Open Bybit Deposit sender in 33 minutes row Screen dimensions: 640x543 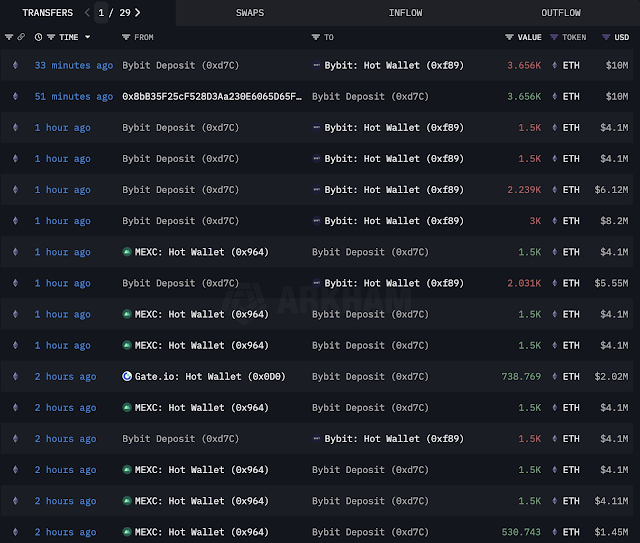click(x=180, y=65)
